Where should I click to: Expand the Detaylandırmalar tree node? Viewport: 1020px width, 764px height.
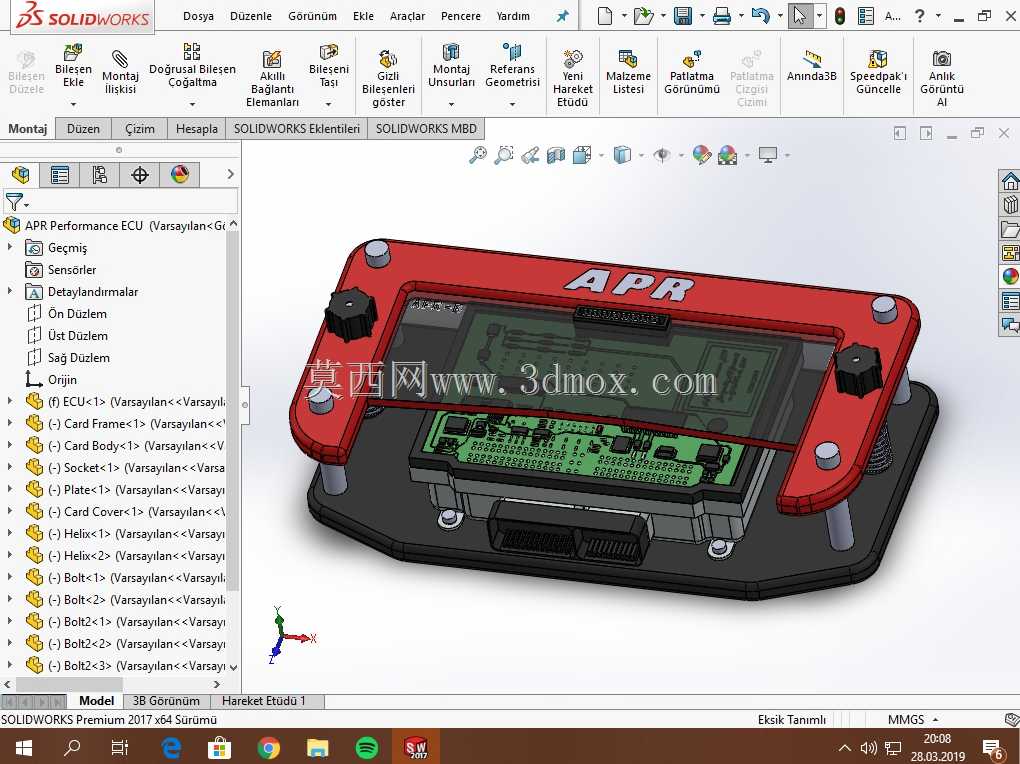[x=10, y=291]
